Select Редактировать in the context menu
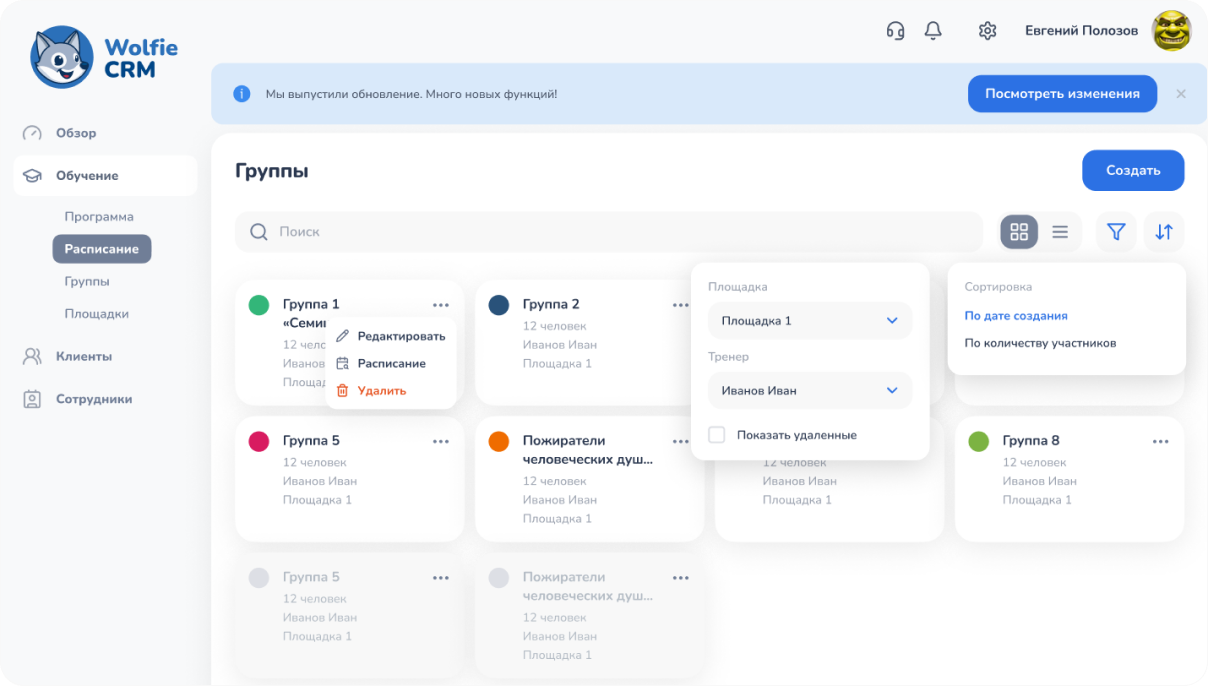The width and height of the screenshot is (1208, 686). pos(400,336)
